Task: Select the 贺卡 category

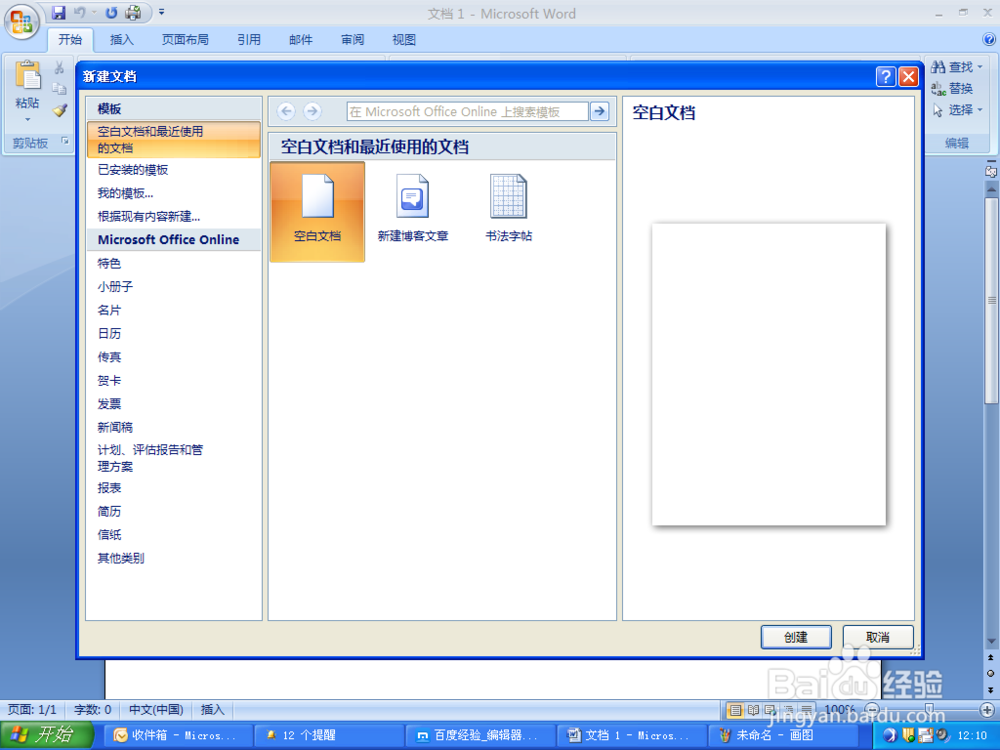Action: coord(109,381)
